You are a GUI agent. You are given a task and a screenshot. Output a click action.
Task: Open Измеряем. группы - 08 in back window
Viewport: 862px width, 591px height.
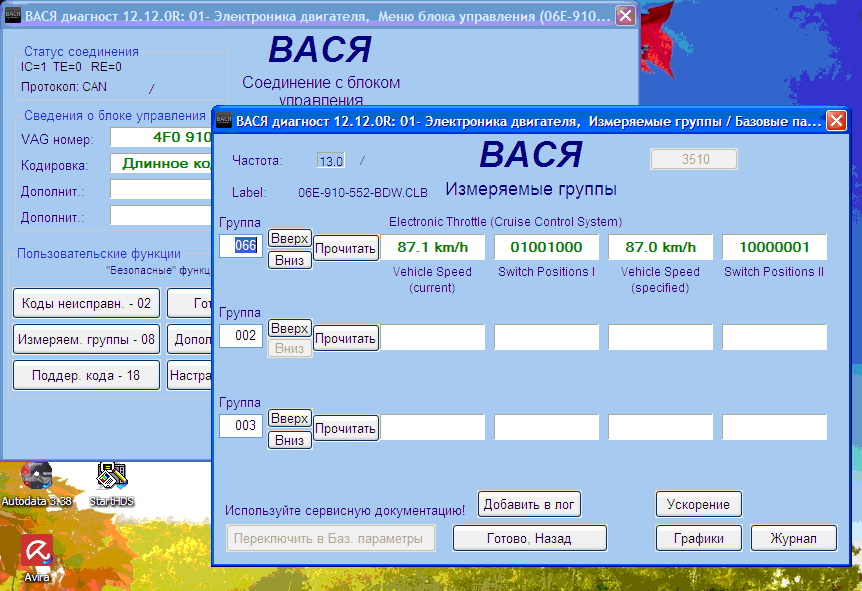pos(86,340)
